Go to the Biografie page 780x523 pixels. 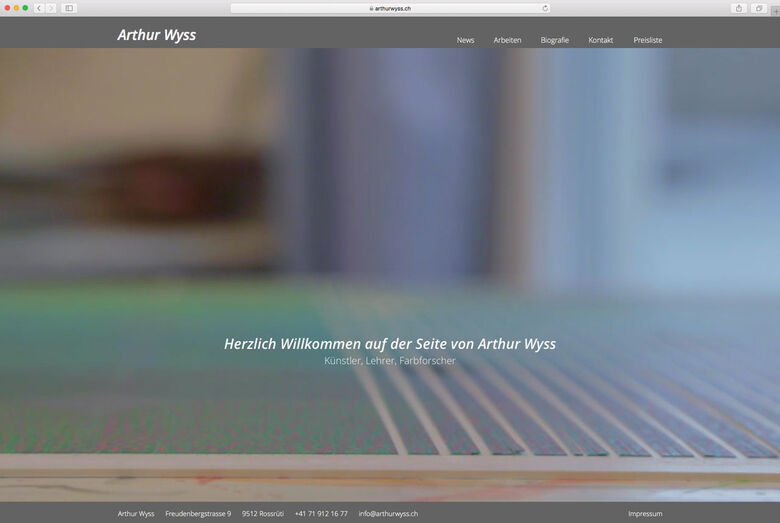555,40
